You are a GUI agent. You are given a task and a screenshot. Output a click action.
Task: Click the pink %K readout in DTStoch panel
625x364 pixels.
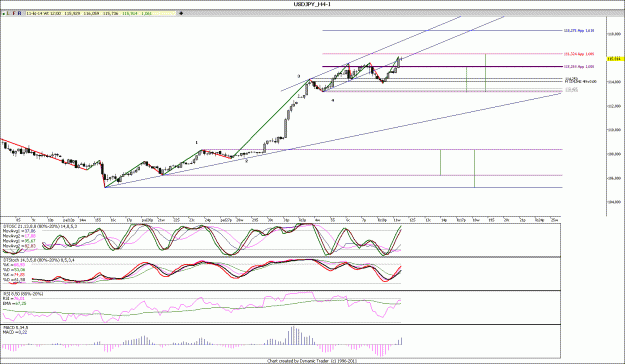(14, 264)
